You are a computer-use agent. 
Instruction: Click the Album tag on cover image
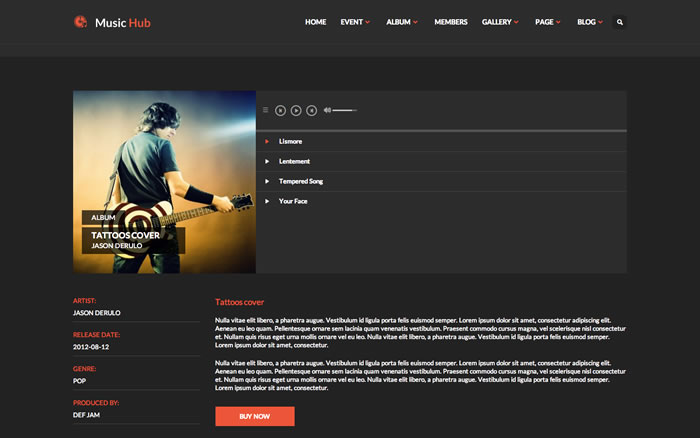pos(103,217)
